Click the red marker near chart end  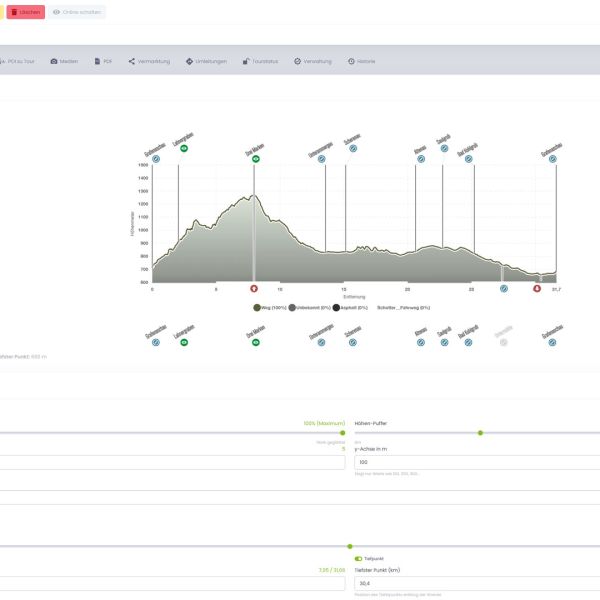tap(537, 288)
